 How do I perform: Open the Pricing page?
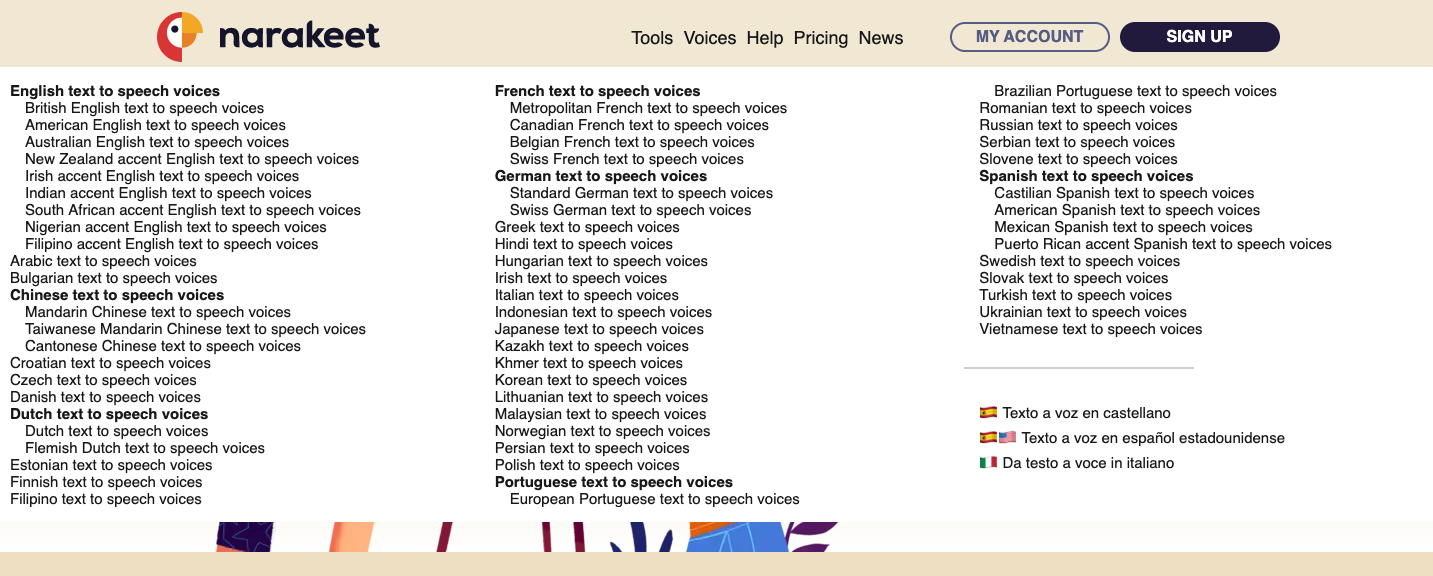[x=821, y=37]
